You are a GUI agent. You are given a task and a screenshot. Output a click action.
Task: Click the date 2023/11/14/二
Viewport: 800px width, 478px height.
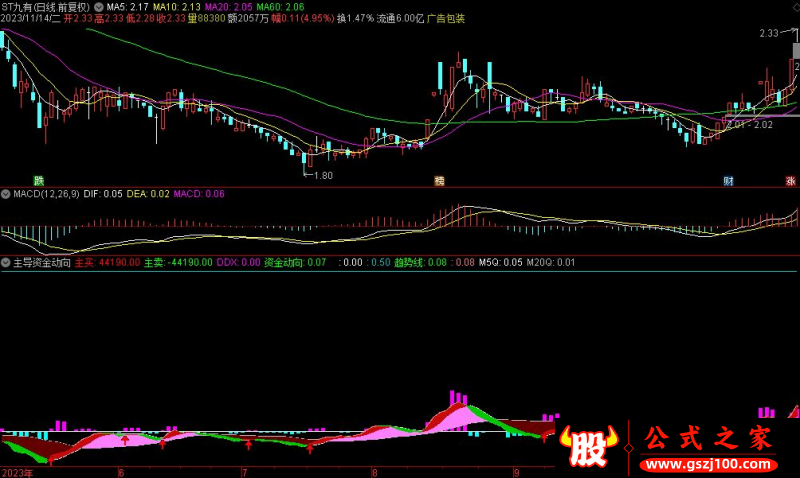point(31,19)
